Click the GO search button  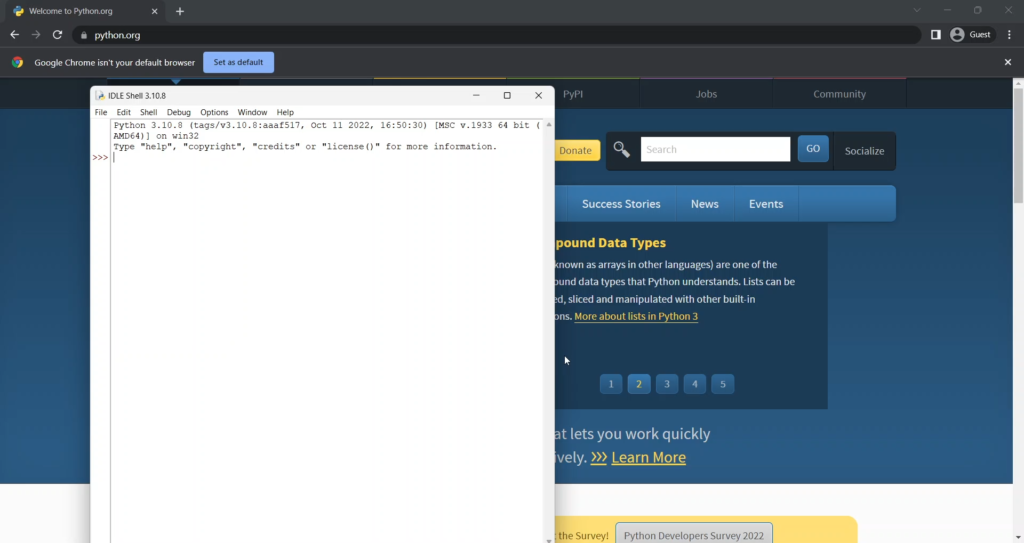coord(813,148)
